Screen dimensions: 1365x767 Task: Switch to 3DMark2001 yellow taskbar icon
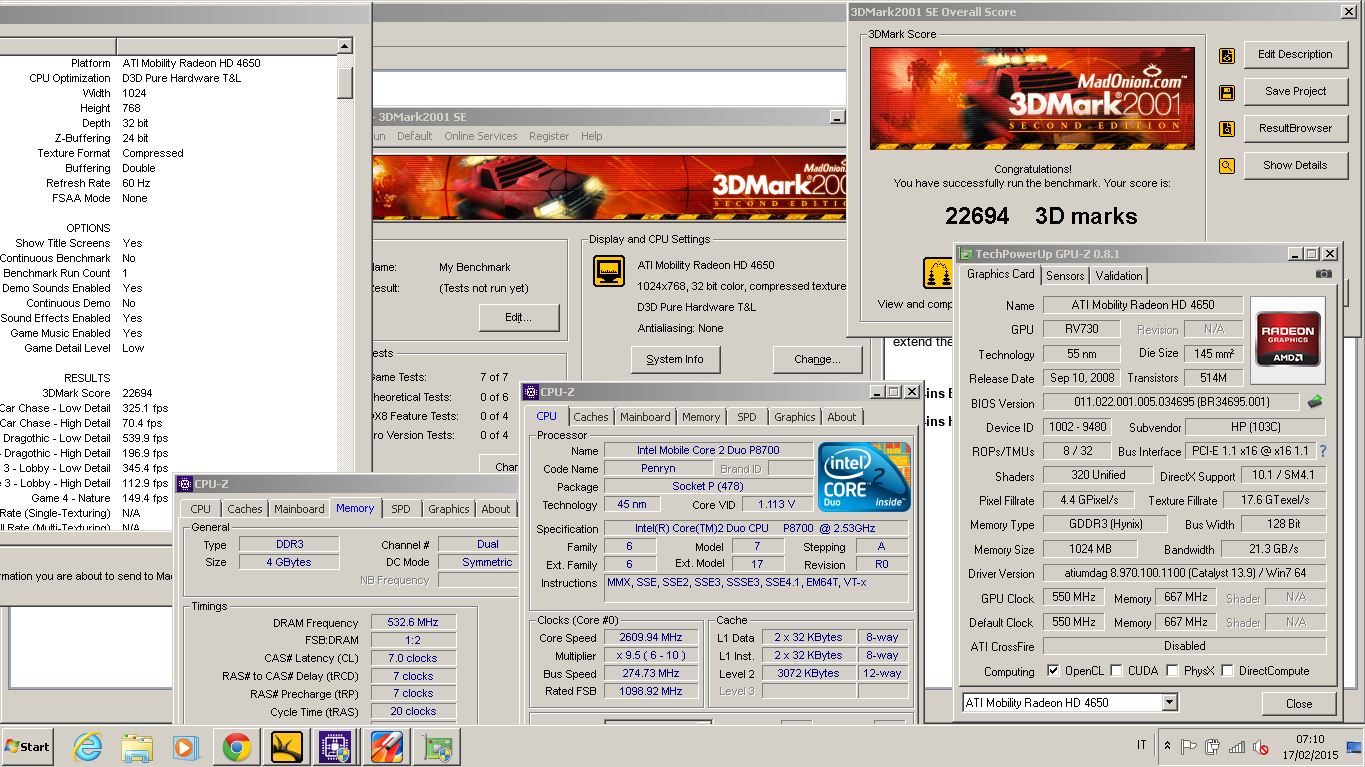click(x=286, y=746)
